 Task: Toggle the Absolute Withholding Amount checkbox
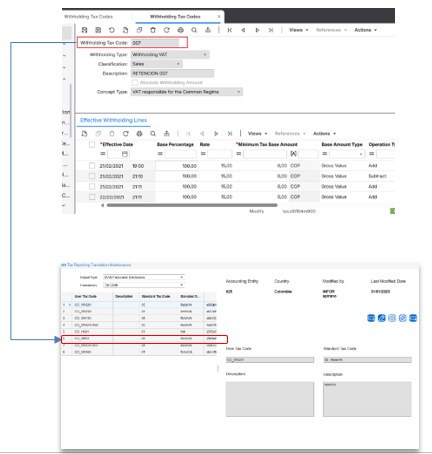(x=135, y=83)
